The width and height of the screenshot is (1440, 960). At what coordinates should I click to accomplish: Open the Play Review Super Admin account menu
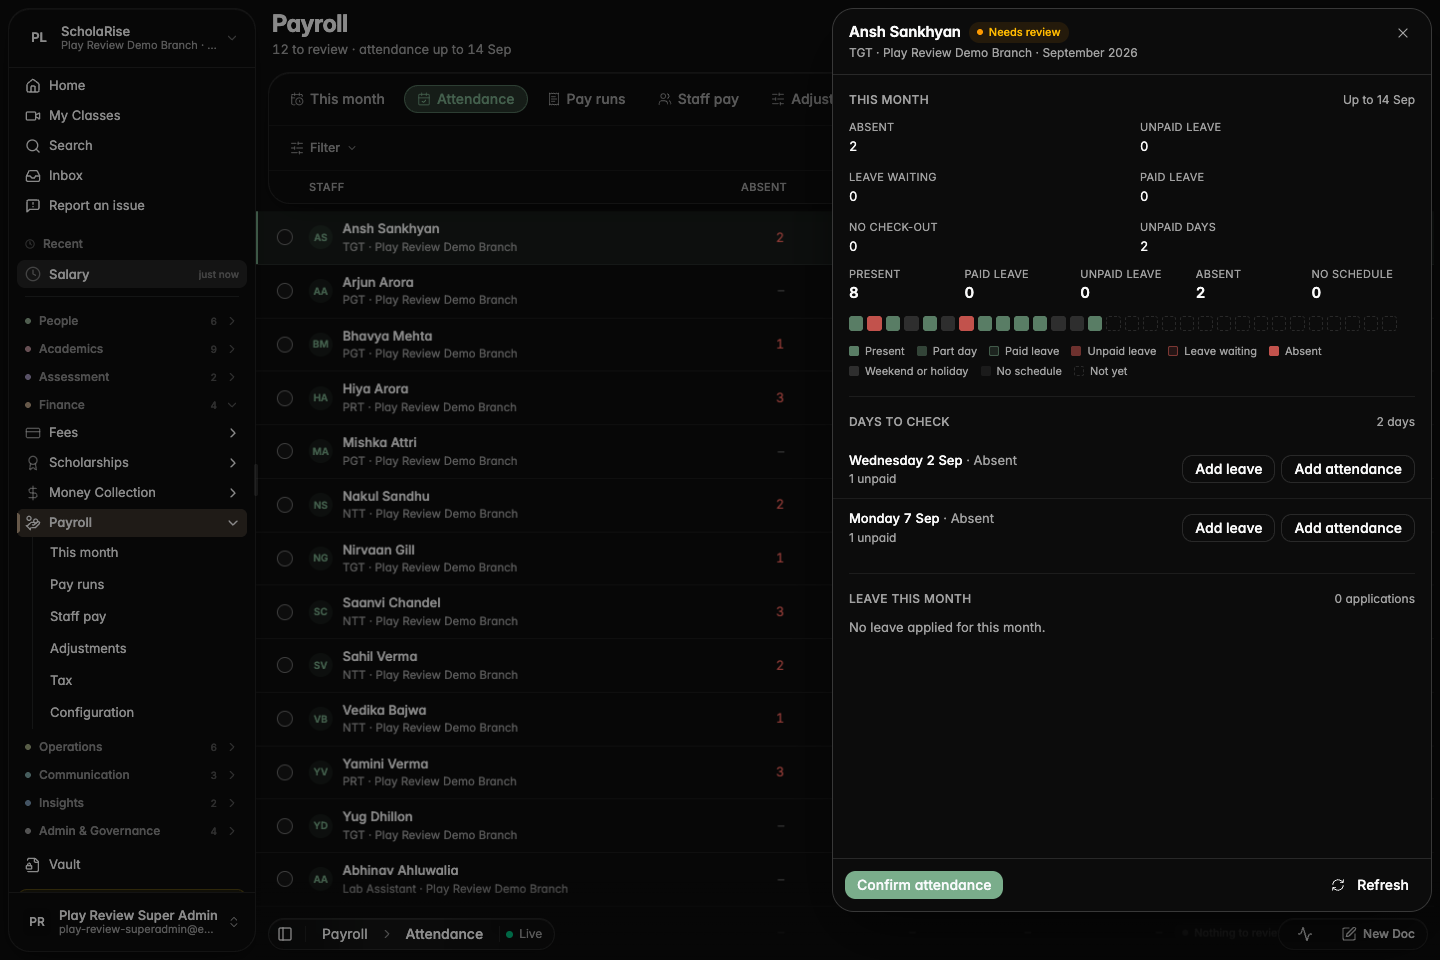[132, 922]
